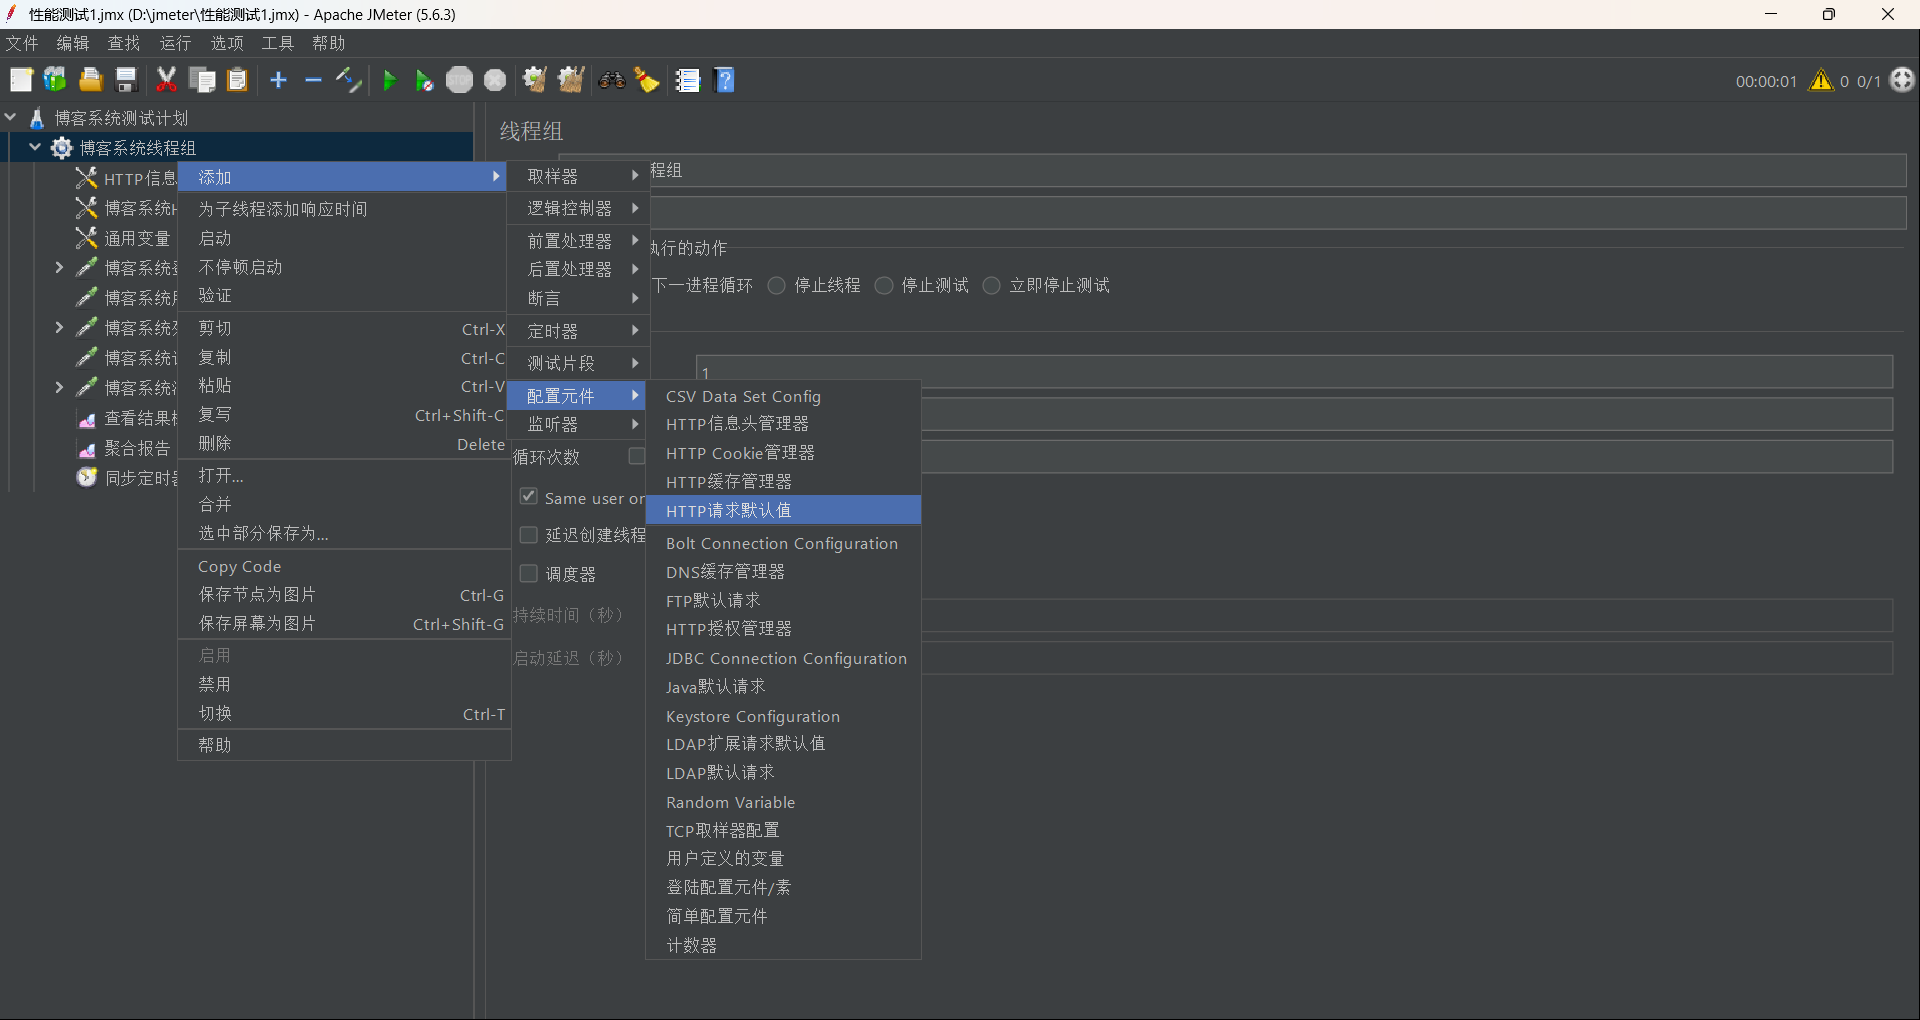The width and height of the screenshot is (1920, 1020).
Task: Click the Expand all plus icon
Action: click(x=278, y=80)
